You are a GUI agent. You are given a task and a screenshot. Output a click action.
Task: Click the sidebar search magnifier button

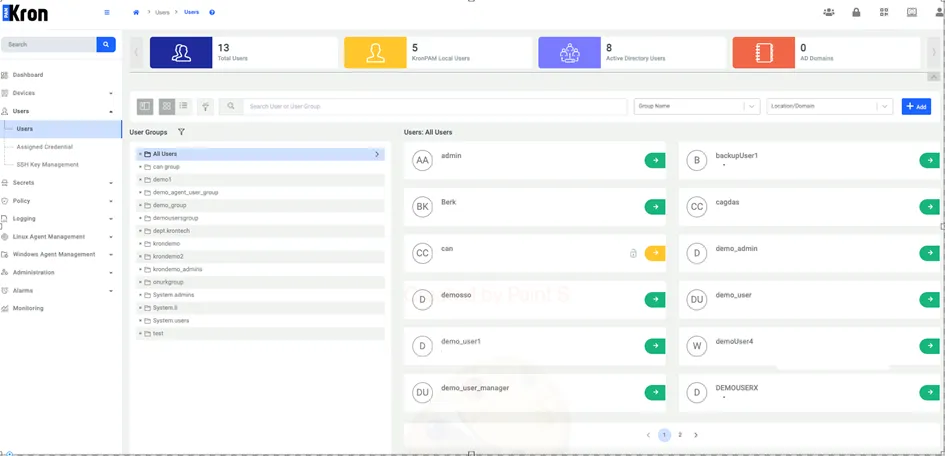(x=106, y=45)
